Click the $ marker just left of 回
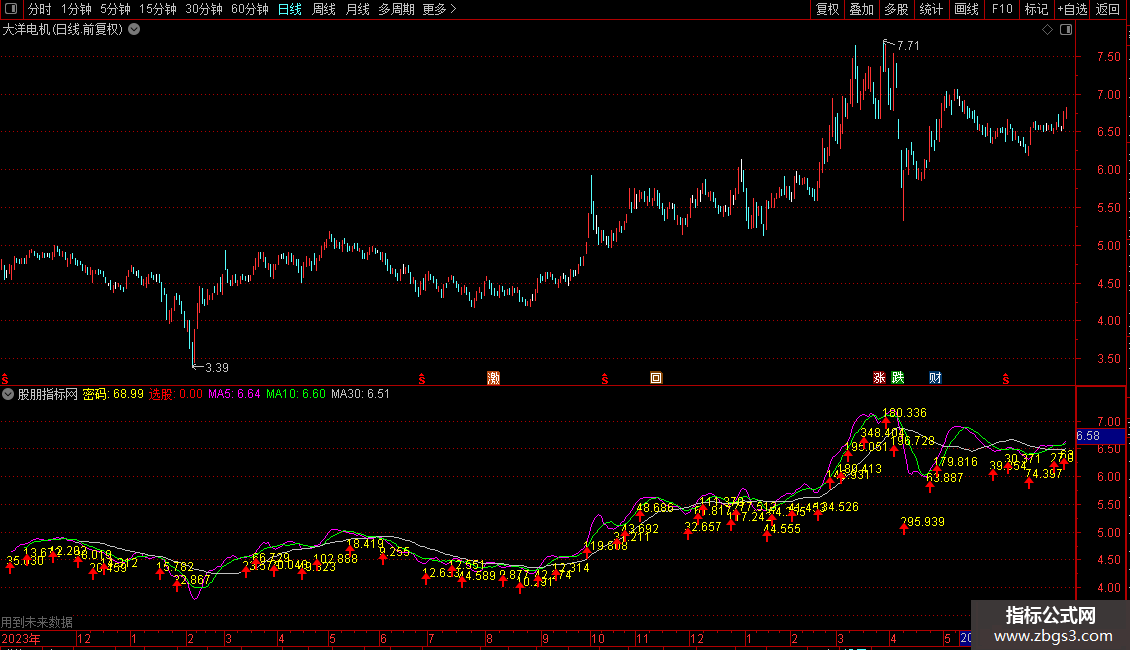Image resolution: width=1130 pixels, height=650 pixels. pos(605,379)
